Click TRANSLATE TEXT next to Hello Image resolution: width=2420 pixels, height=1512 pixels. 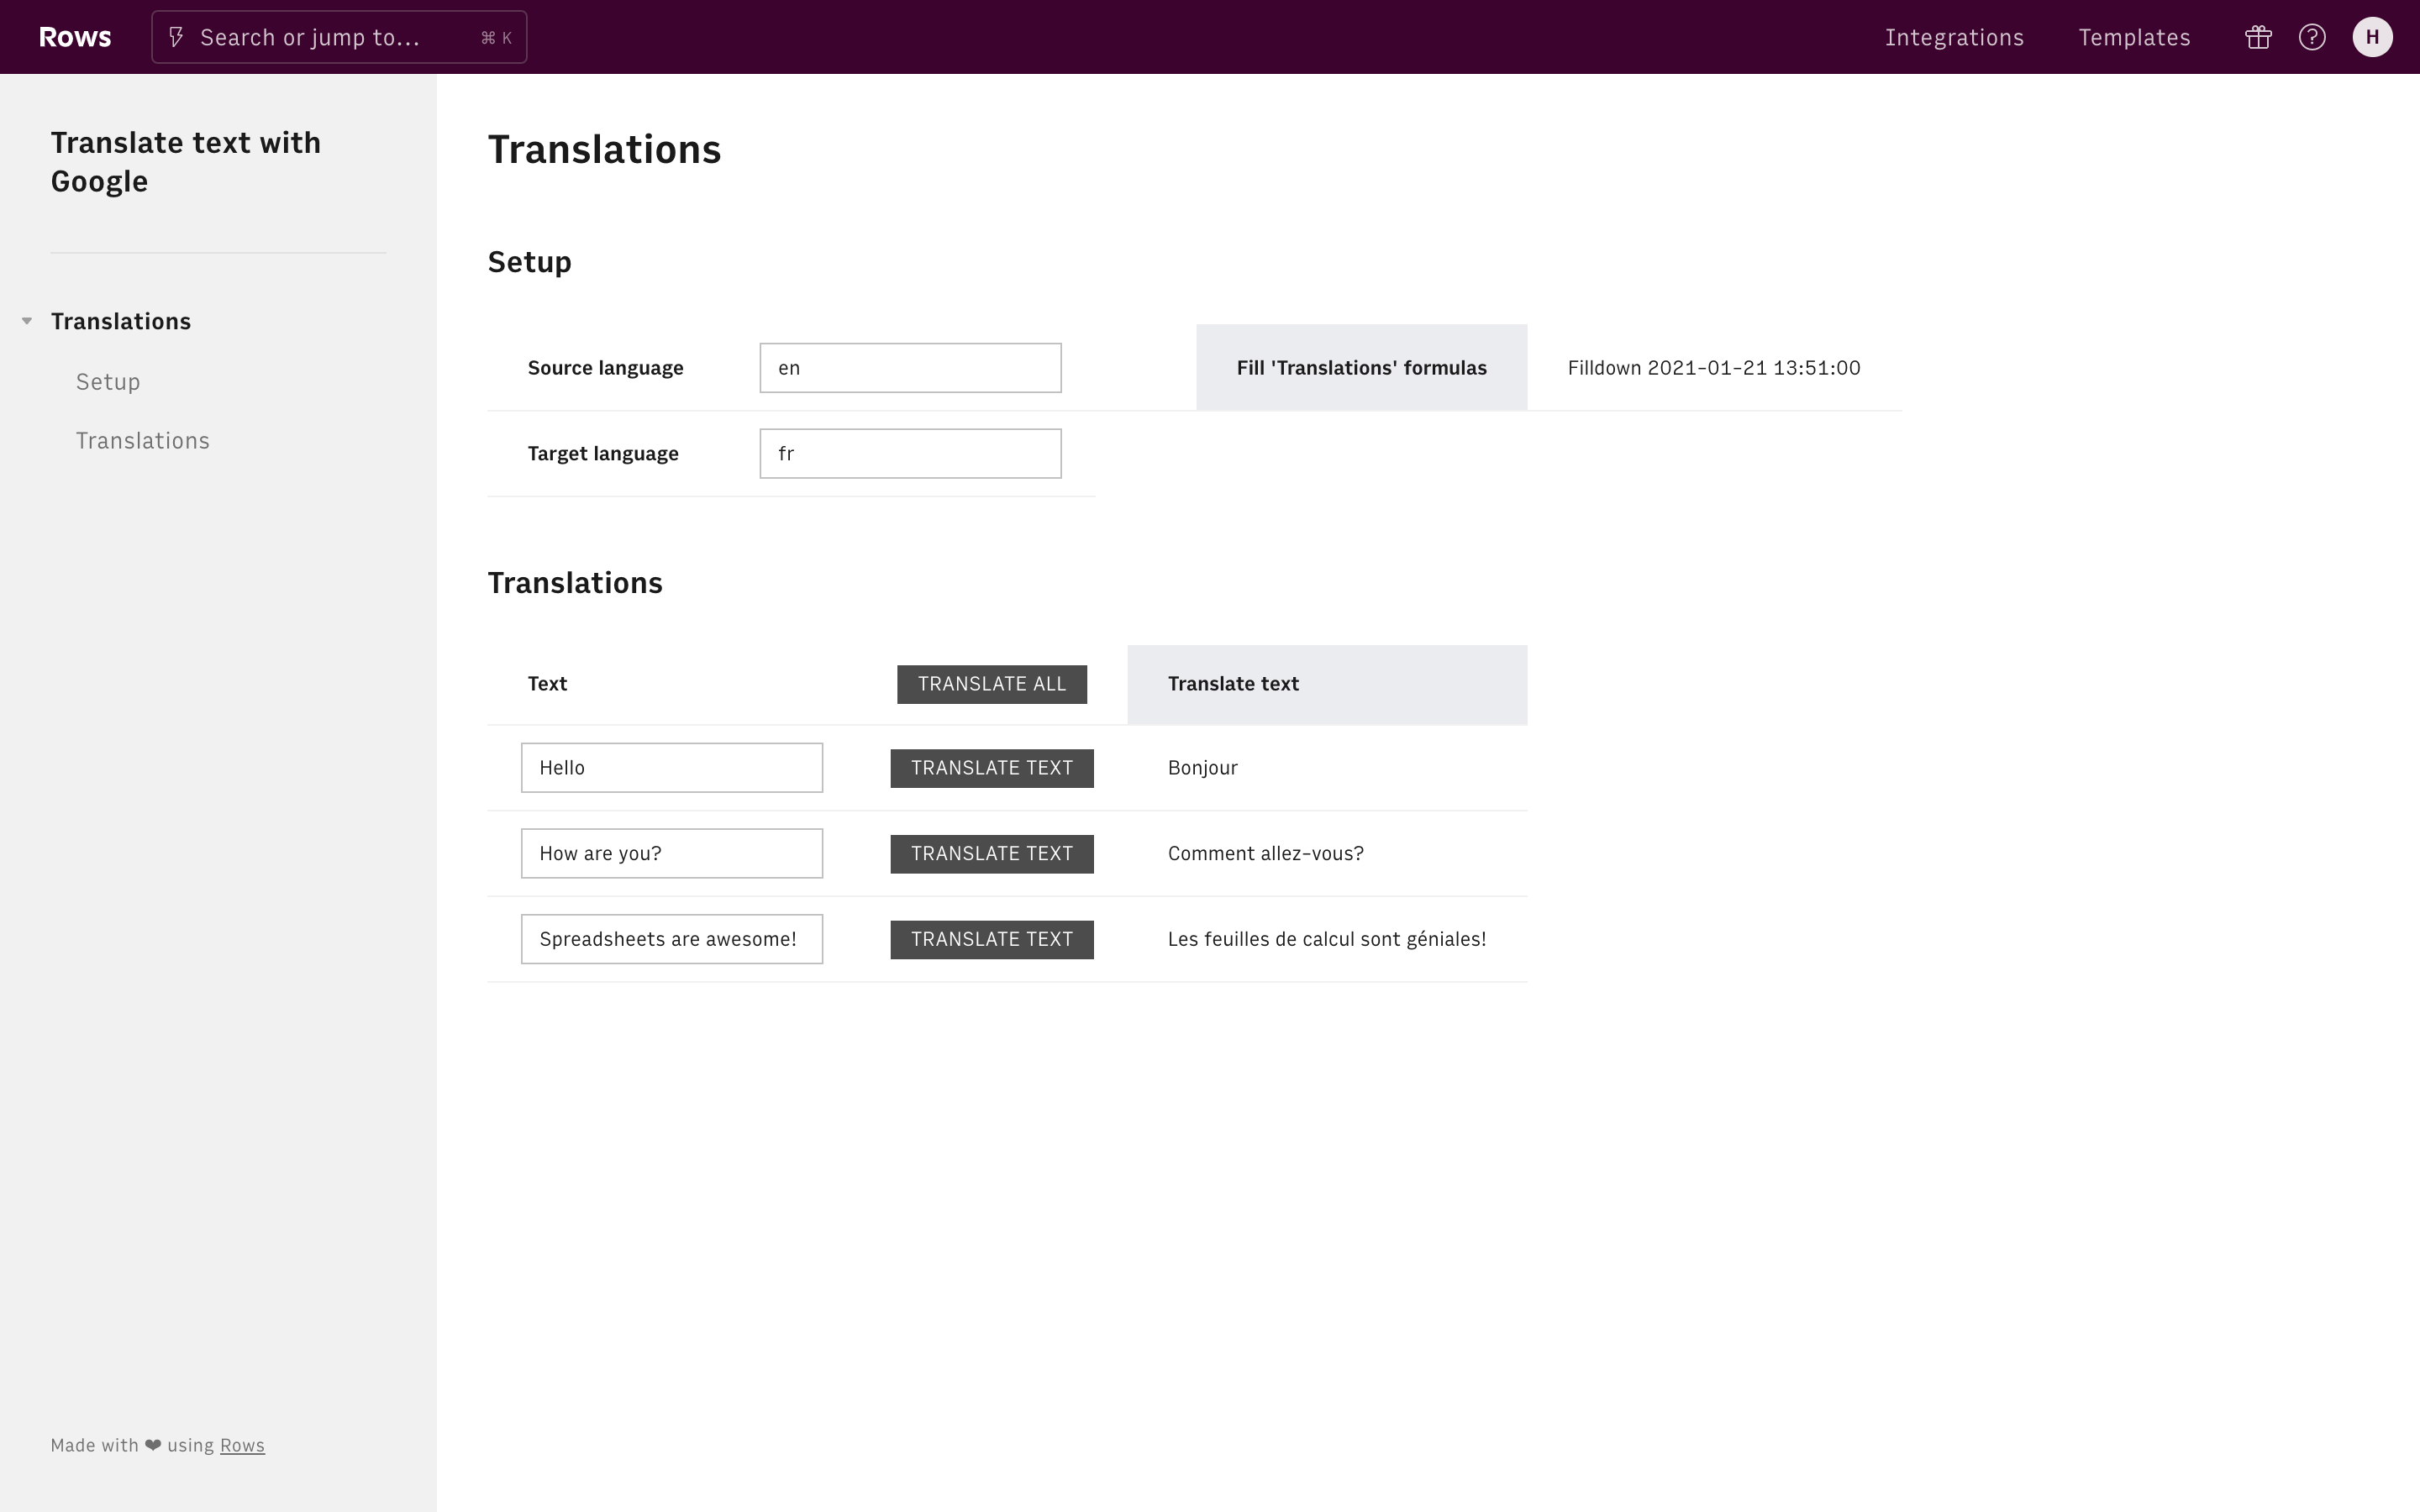pyautogui.click(x=991, y=768)
